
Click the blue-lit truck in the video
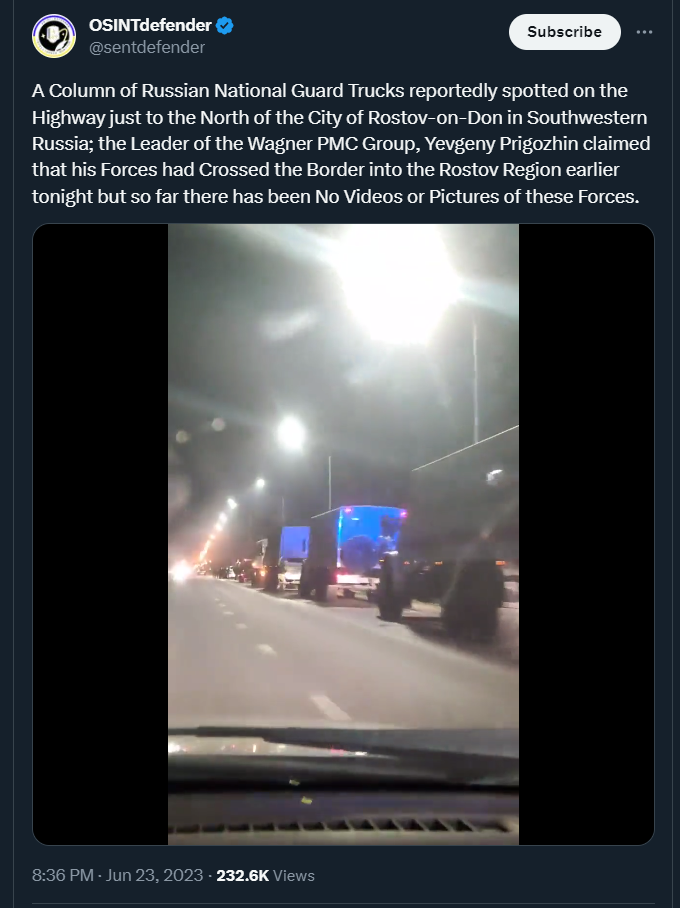point(359,547)
